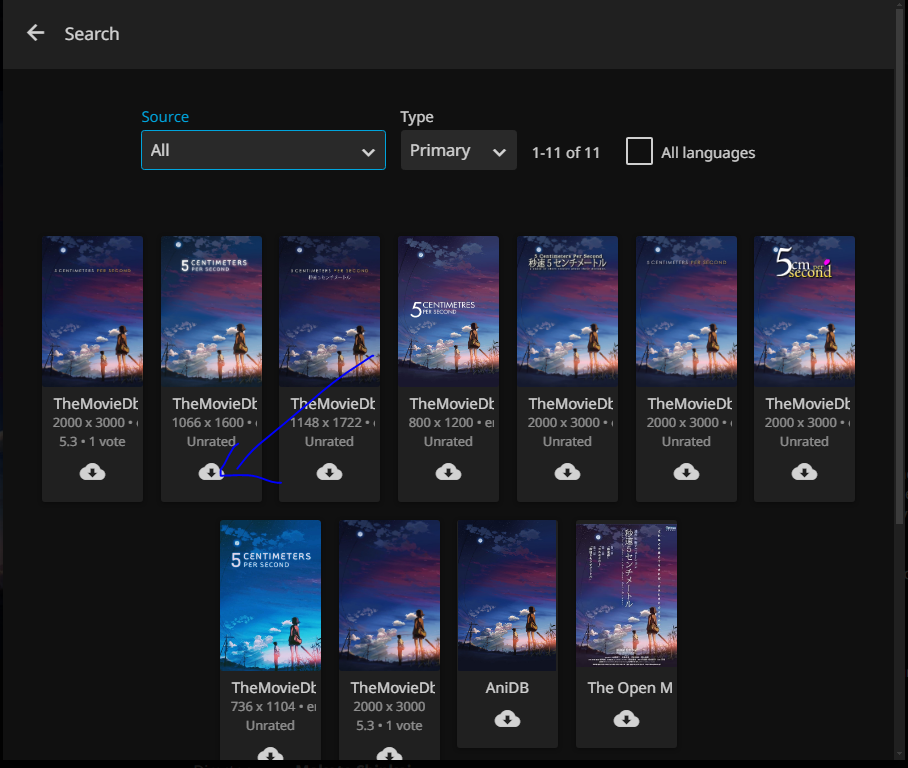Click the 5 Centimetres poster thumbnail, 800 x 1200
This screenshot has width=908, height=768.
click(448, 310)
